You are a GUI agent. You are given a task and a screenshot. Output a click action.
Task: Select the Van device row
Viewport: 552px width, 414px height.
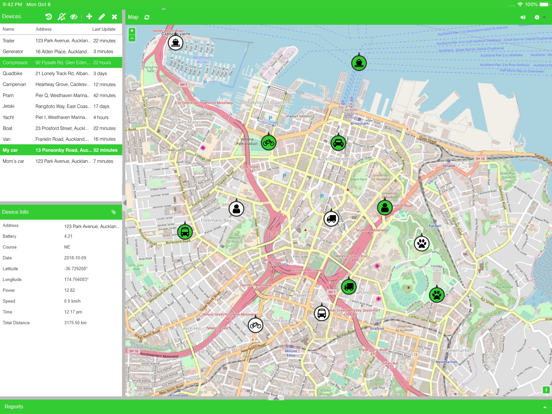(61, 139)
